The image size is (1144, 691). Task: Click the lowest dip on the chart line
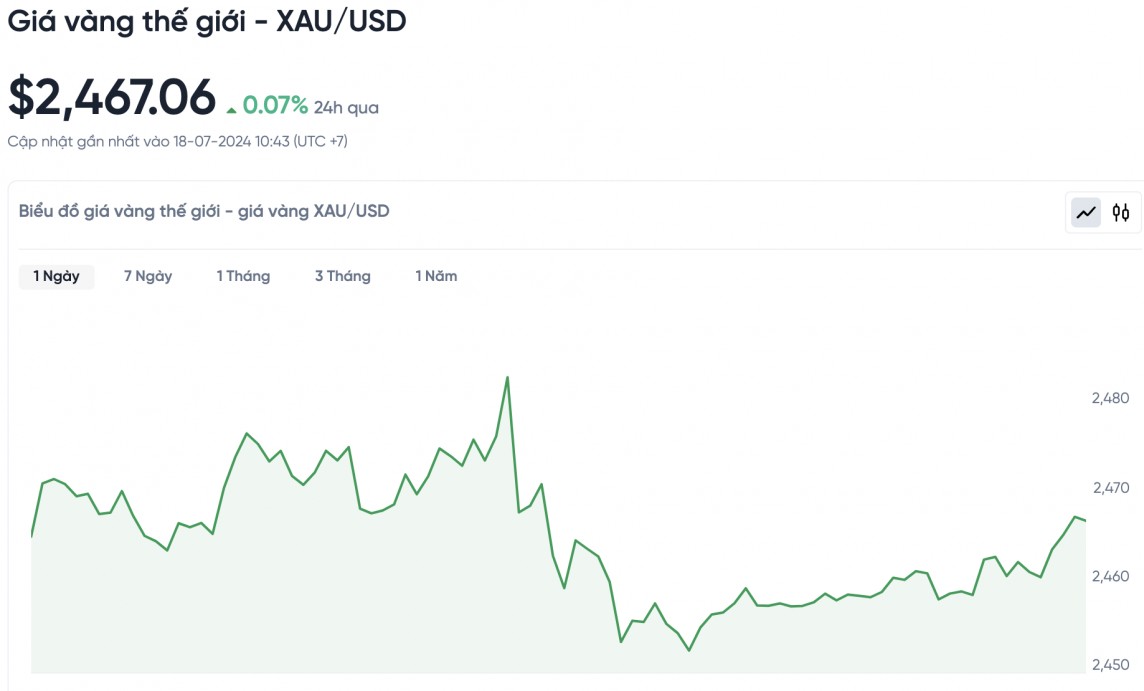tap(689, 650)
